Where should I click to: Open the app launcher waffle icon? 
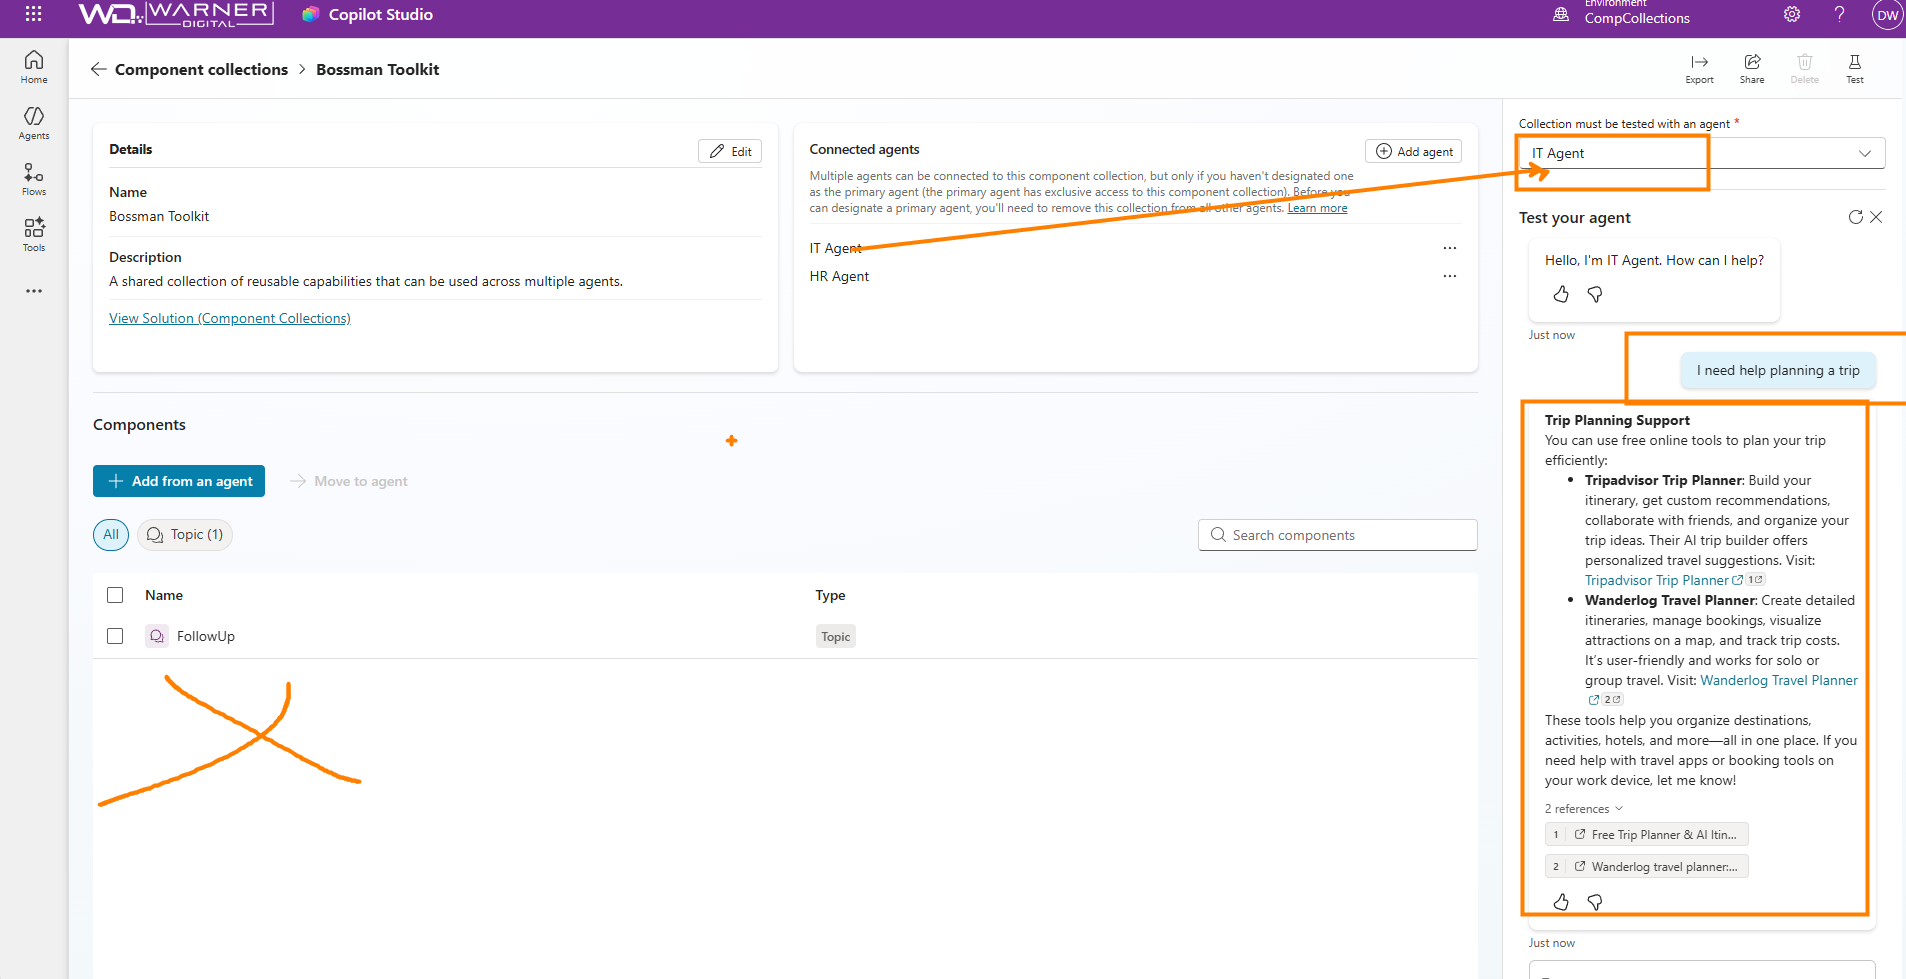click(33, 14)
